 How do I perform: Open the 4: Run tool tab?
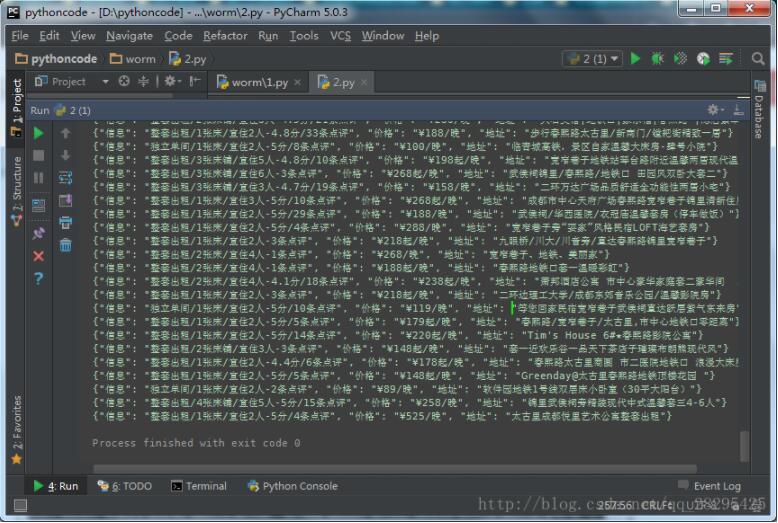(56, 486)
